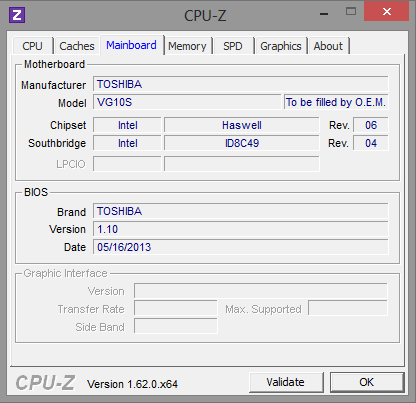Click the BIOS version 1.10 field
This screenshot has height=403, width=416.
tap(241, 229)
